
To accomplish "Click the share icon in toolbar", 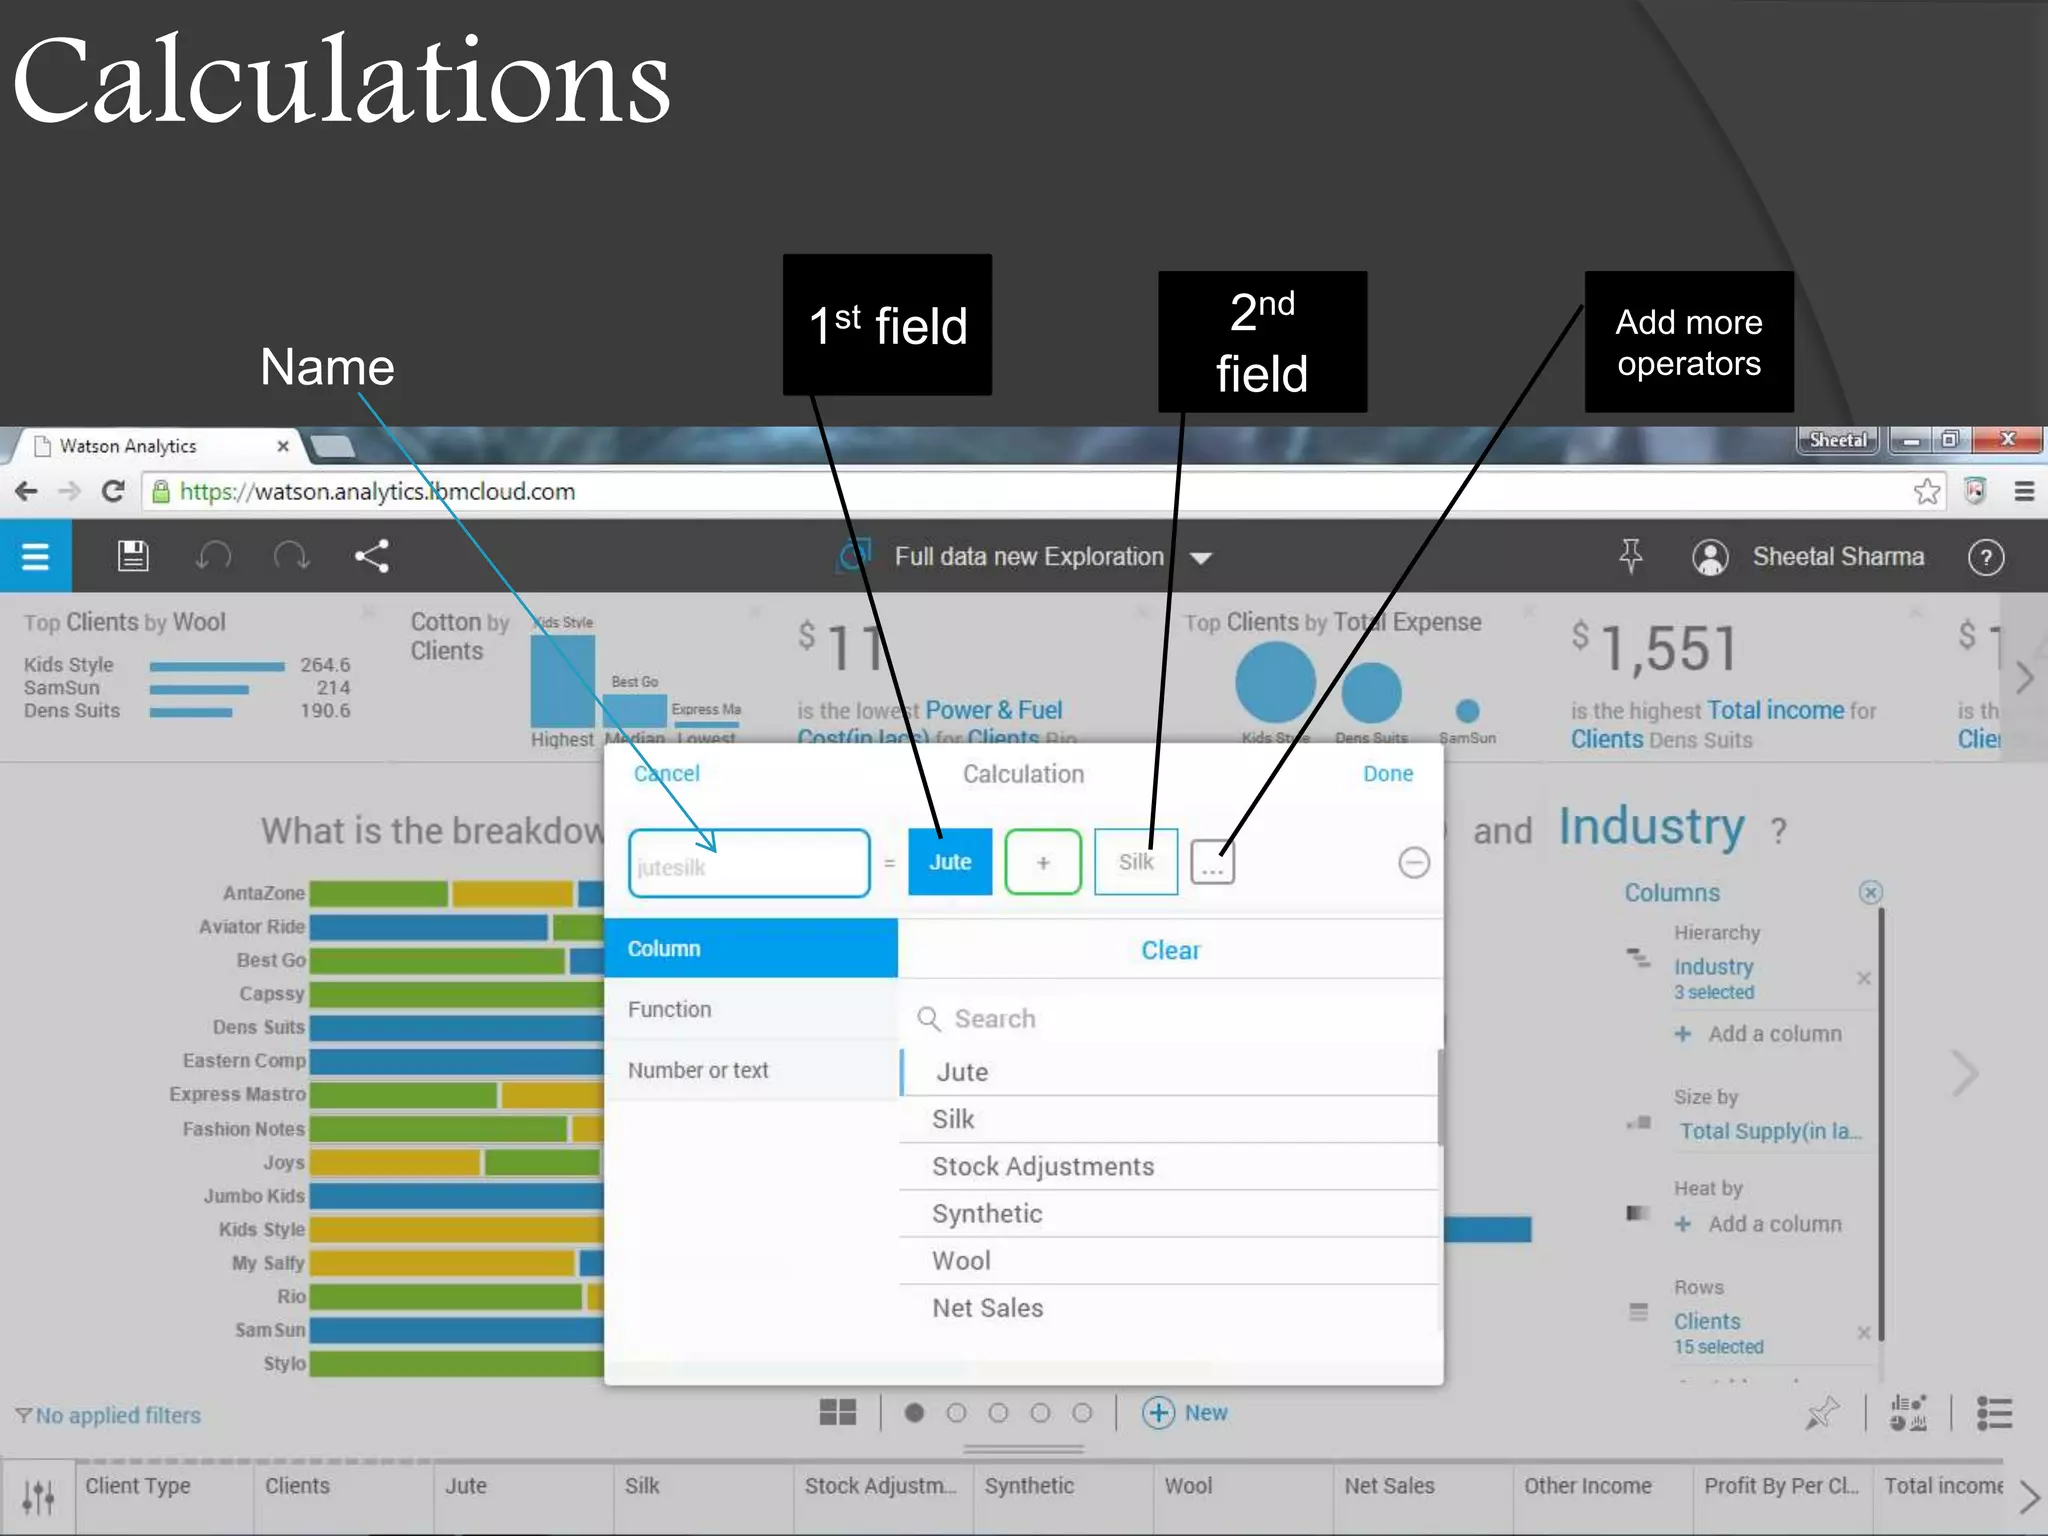I will point(371,556).
